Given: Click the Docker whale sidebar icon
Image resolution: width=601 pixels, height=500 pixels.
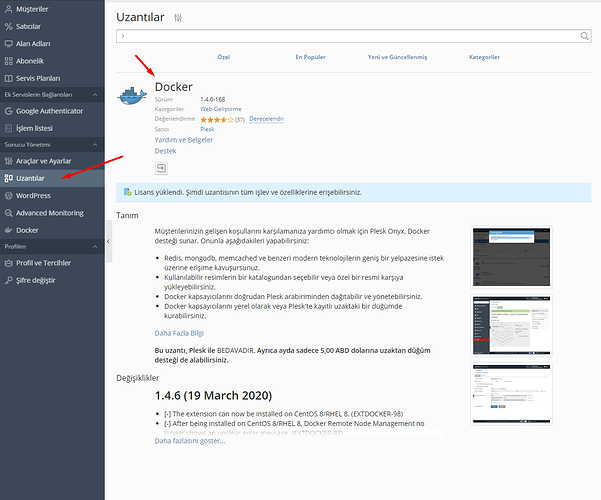Looking at the screenshot, I should (x=8, y=230).
